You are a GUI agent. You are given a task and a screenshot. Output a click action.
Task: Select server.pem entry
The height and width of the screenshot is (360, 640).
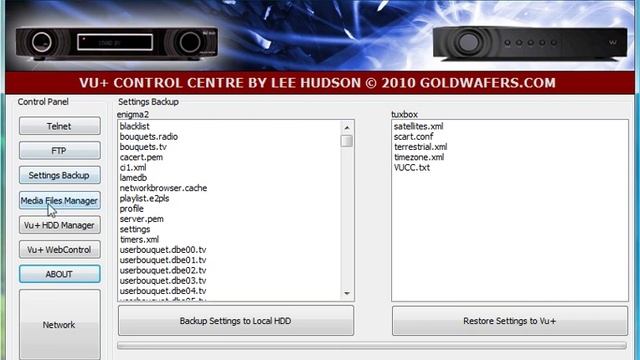[x=142, y=219]
